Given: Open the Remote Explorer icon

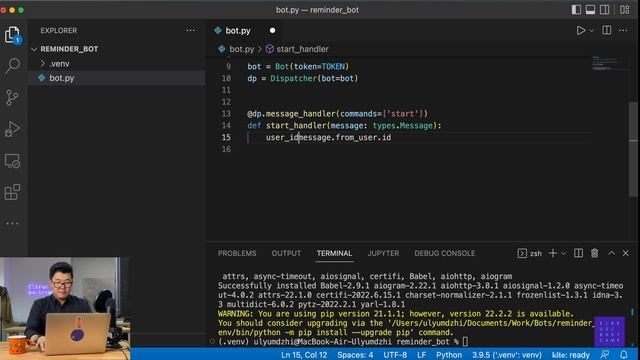Looking at the screenshot, I should tap(12, 161).
